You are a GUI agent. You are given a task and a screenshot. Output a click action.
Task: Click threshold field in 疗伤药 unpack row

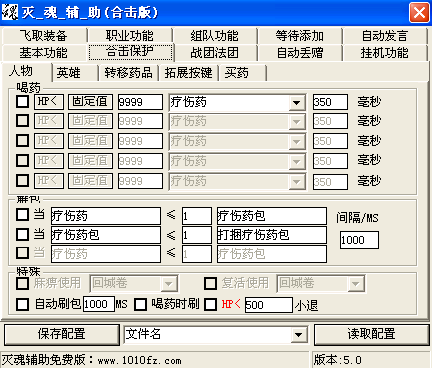[197, 216]
